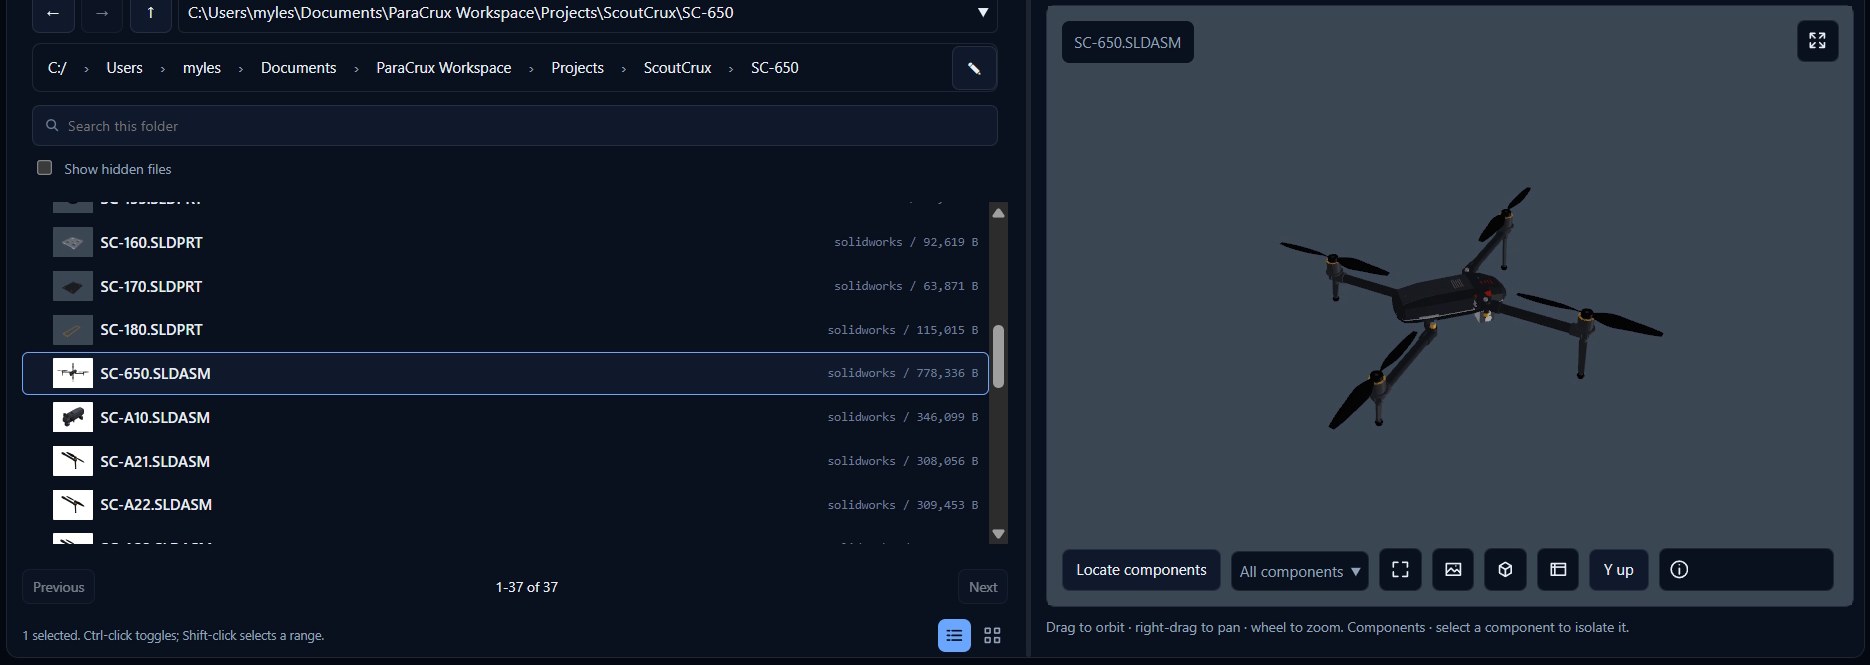1870x665 pixels.
Task: Click SC-A21.SLDASM thumbnail
Action: click(x=72, y=461)
